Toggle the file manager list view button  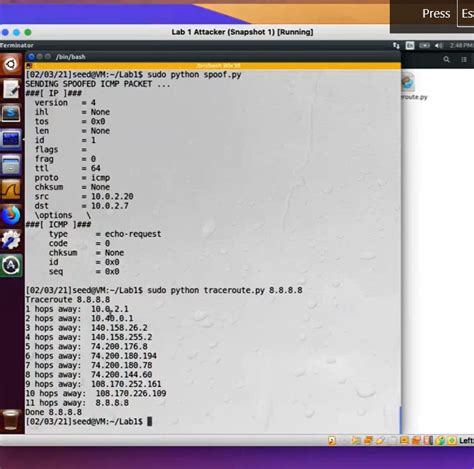click(x=464, y=59)
